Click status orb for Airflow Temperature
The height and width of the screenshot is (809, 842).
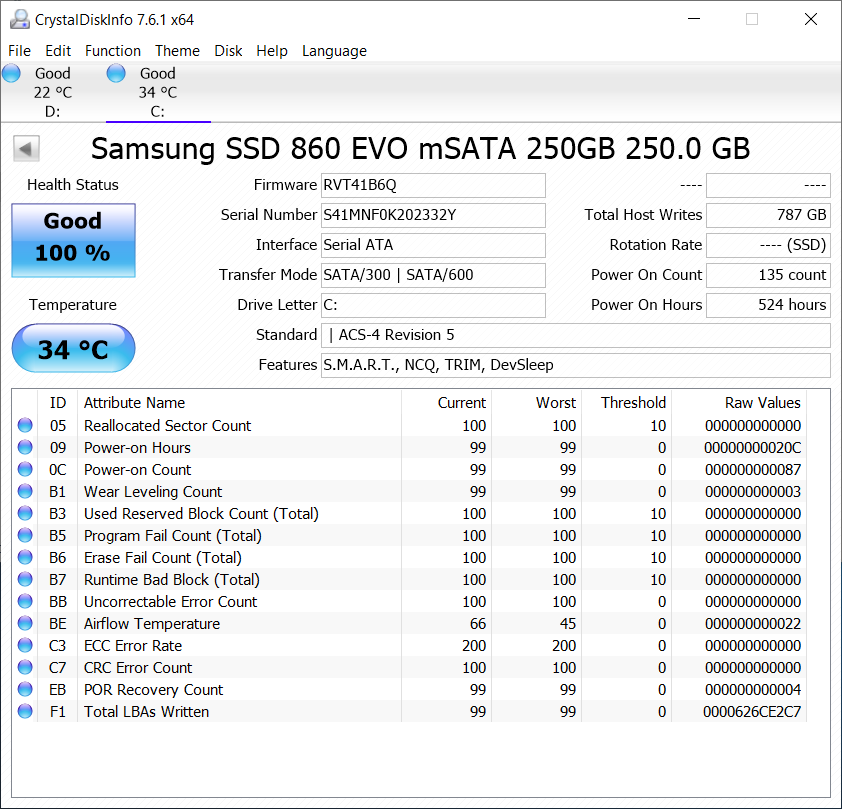click(x=25, y=623)
